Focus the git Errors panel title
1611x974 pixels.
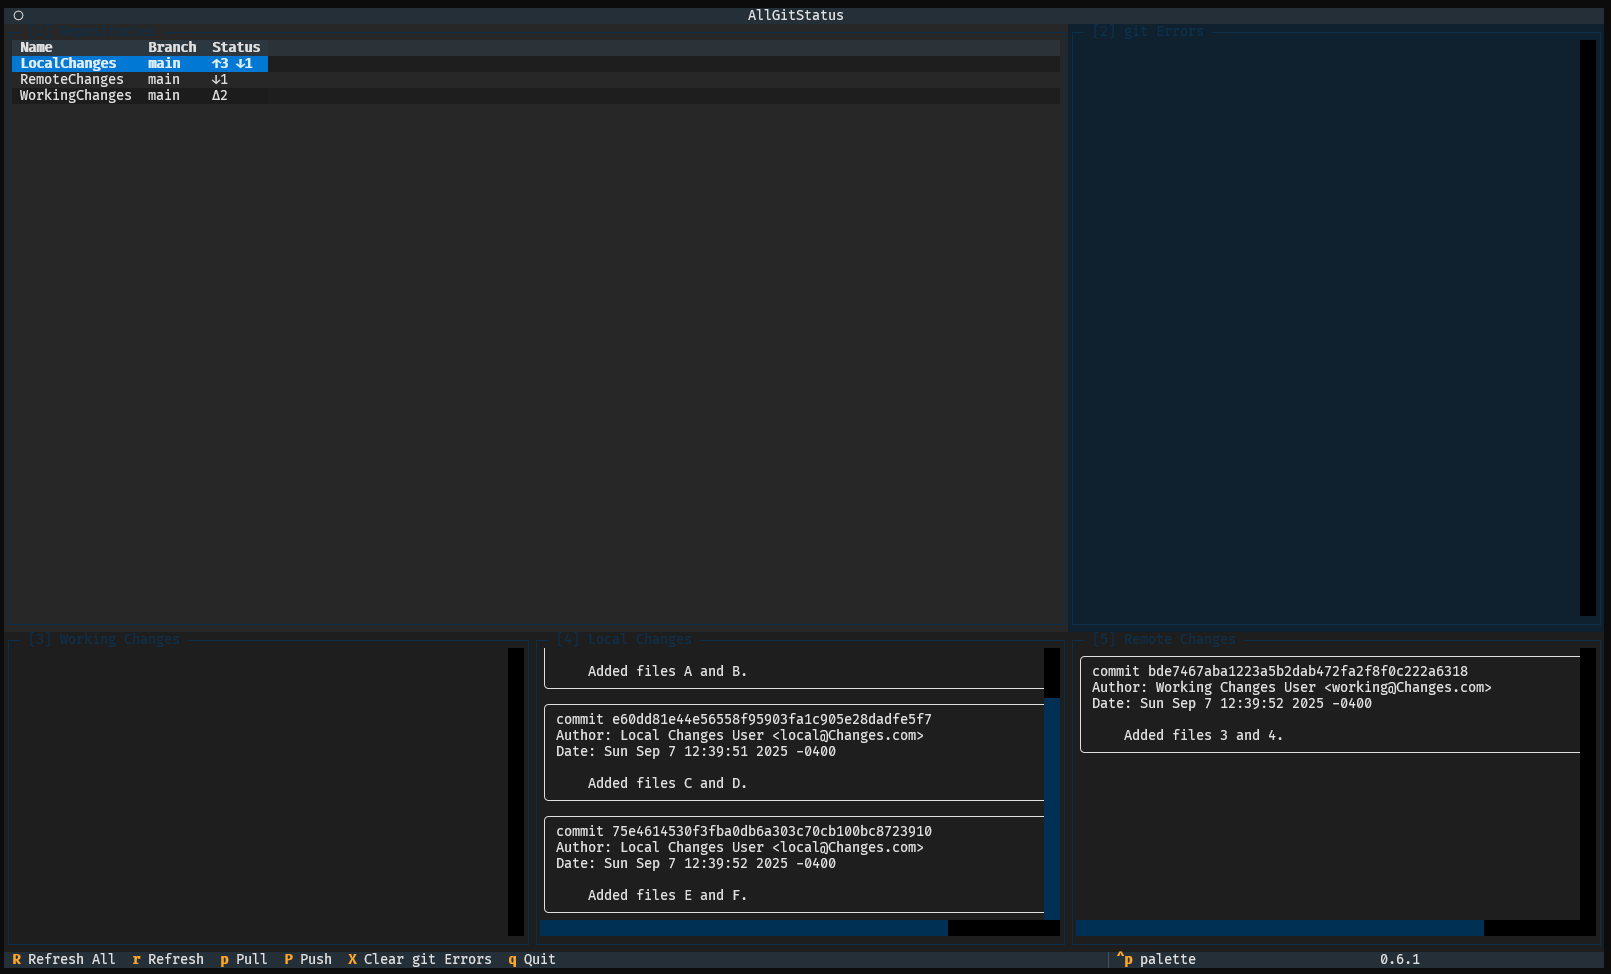1148,31
